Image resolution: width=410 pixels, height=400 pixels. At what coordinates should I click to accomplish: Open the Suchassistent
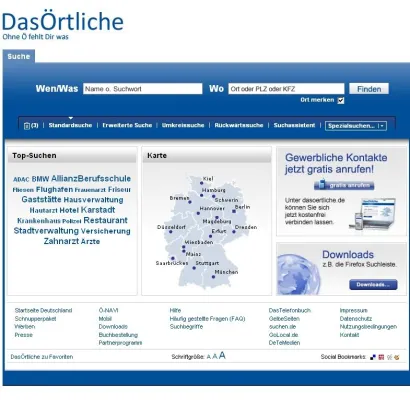pyautogui.click(x=294, y=125)
